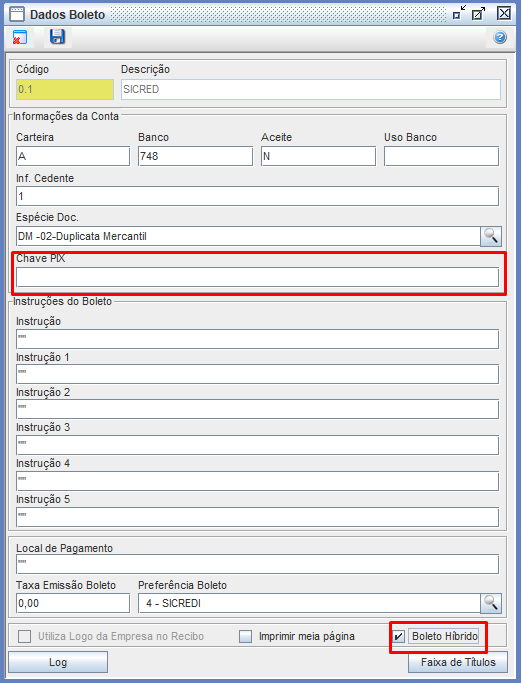Focus the Taxa Emissão Boleto field
522x683 pixels.
(x=73, y=603)
